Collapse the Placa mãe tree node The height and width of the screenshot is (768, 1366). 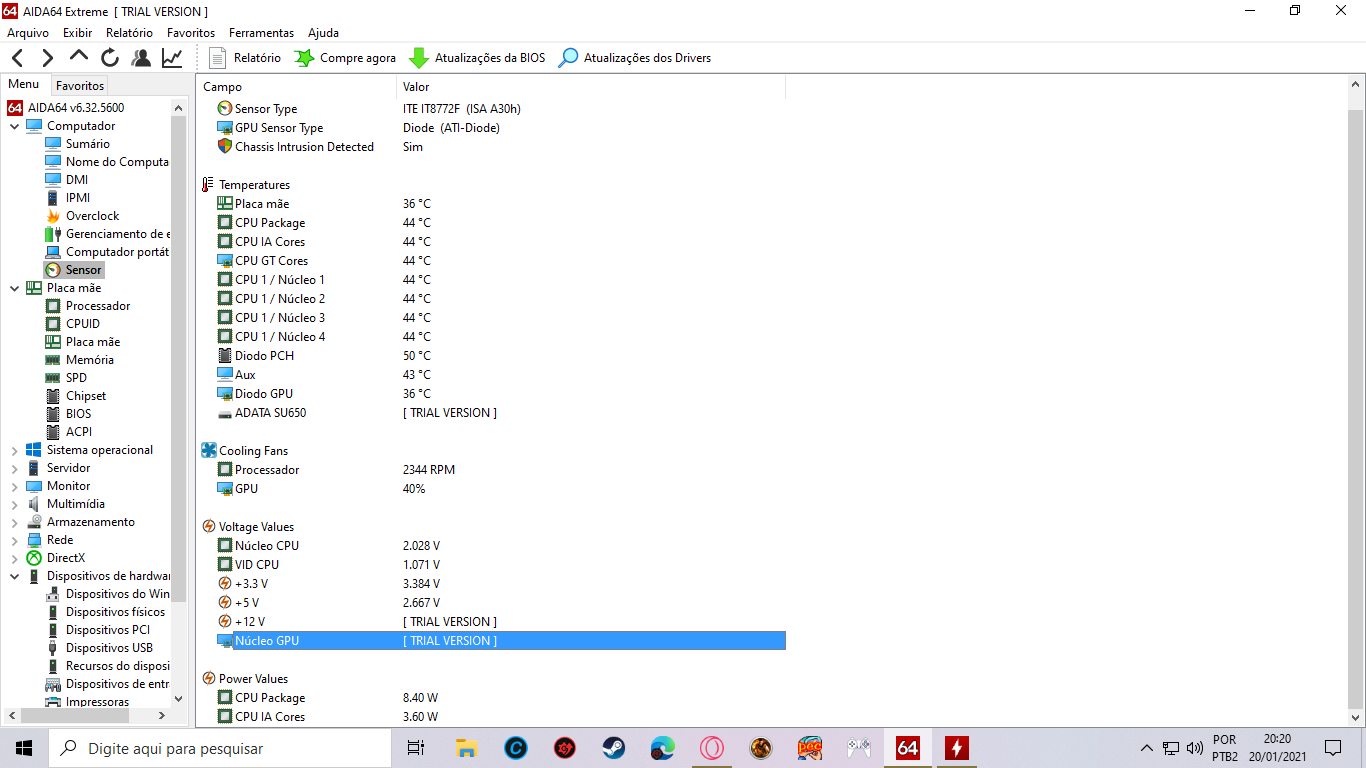click(x=14, y=288)
